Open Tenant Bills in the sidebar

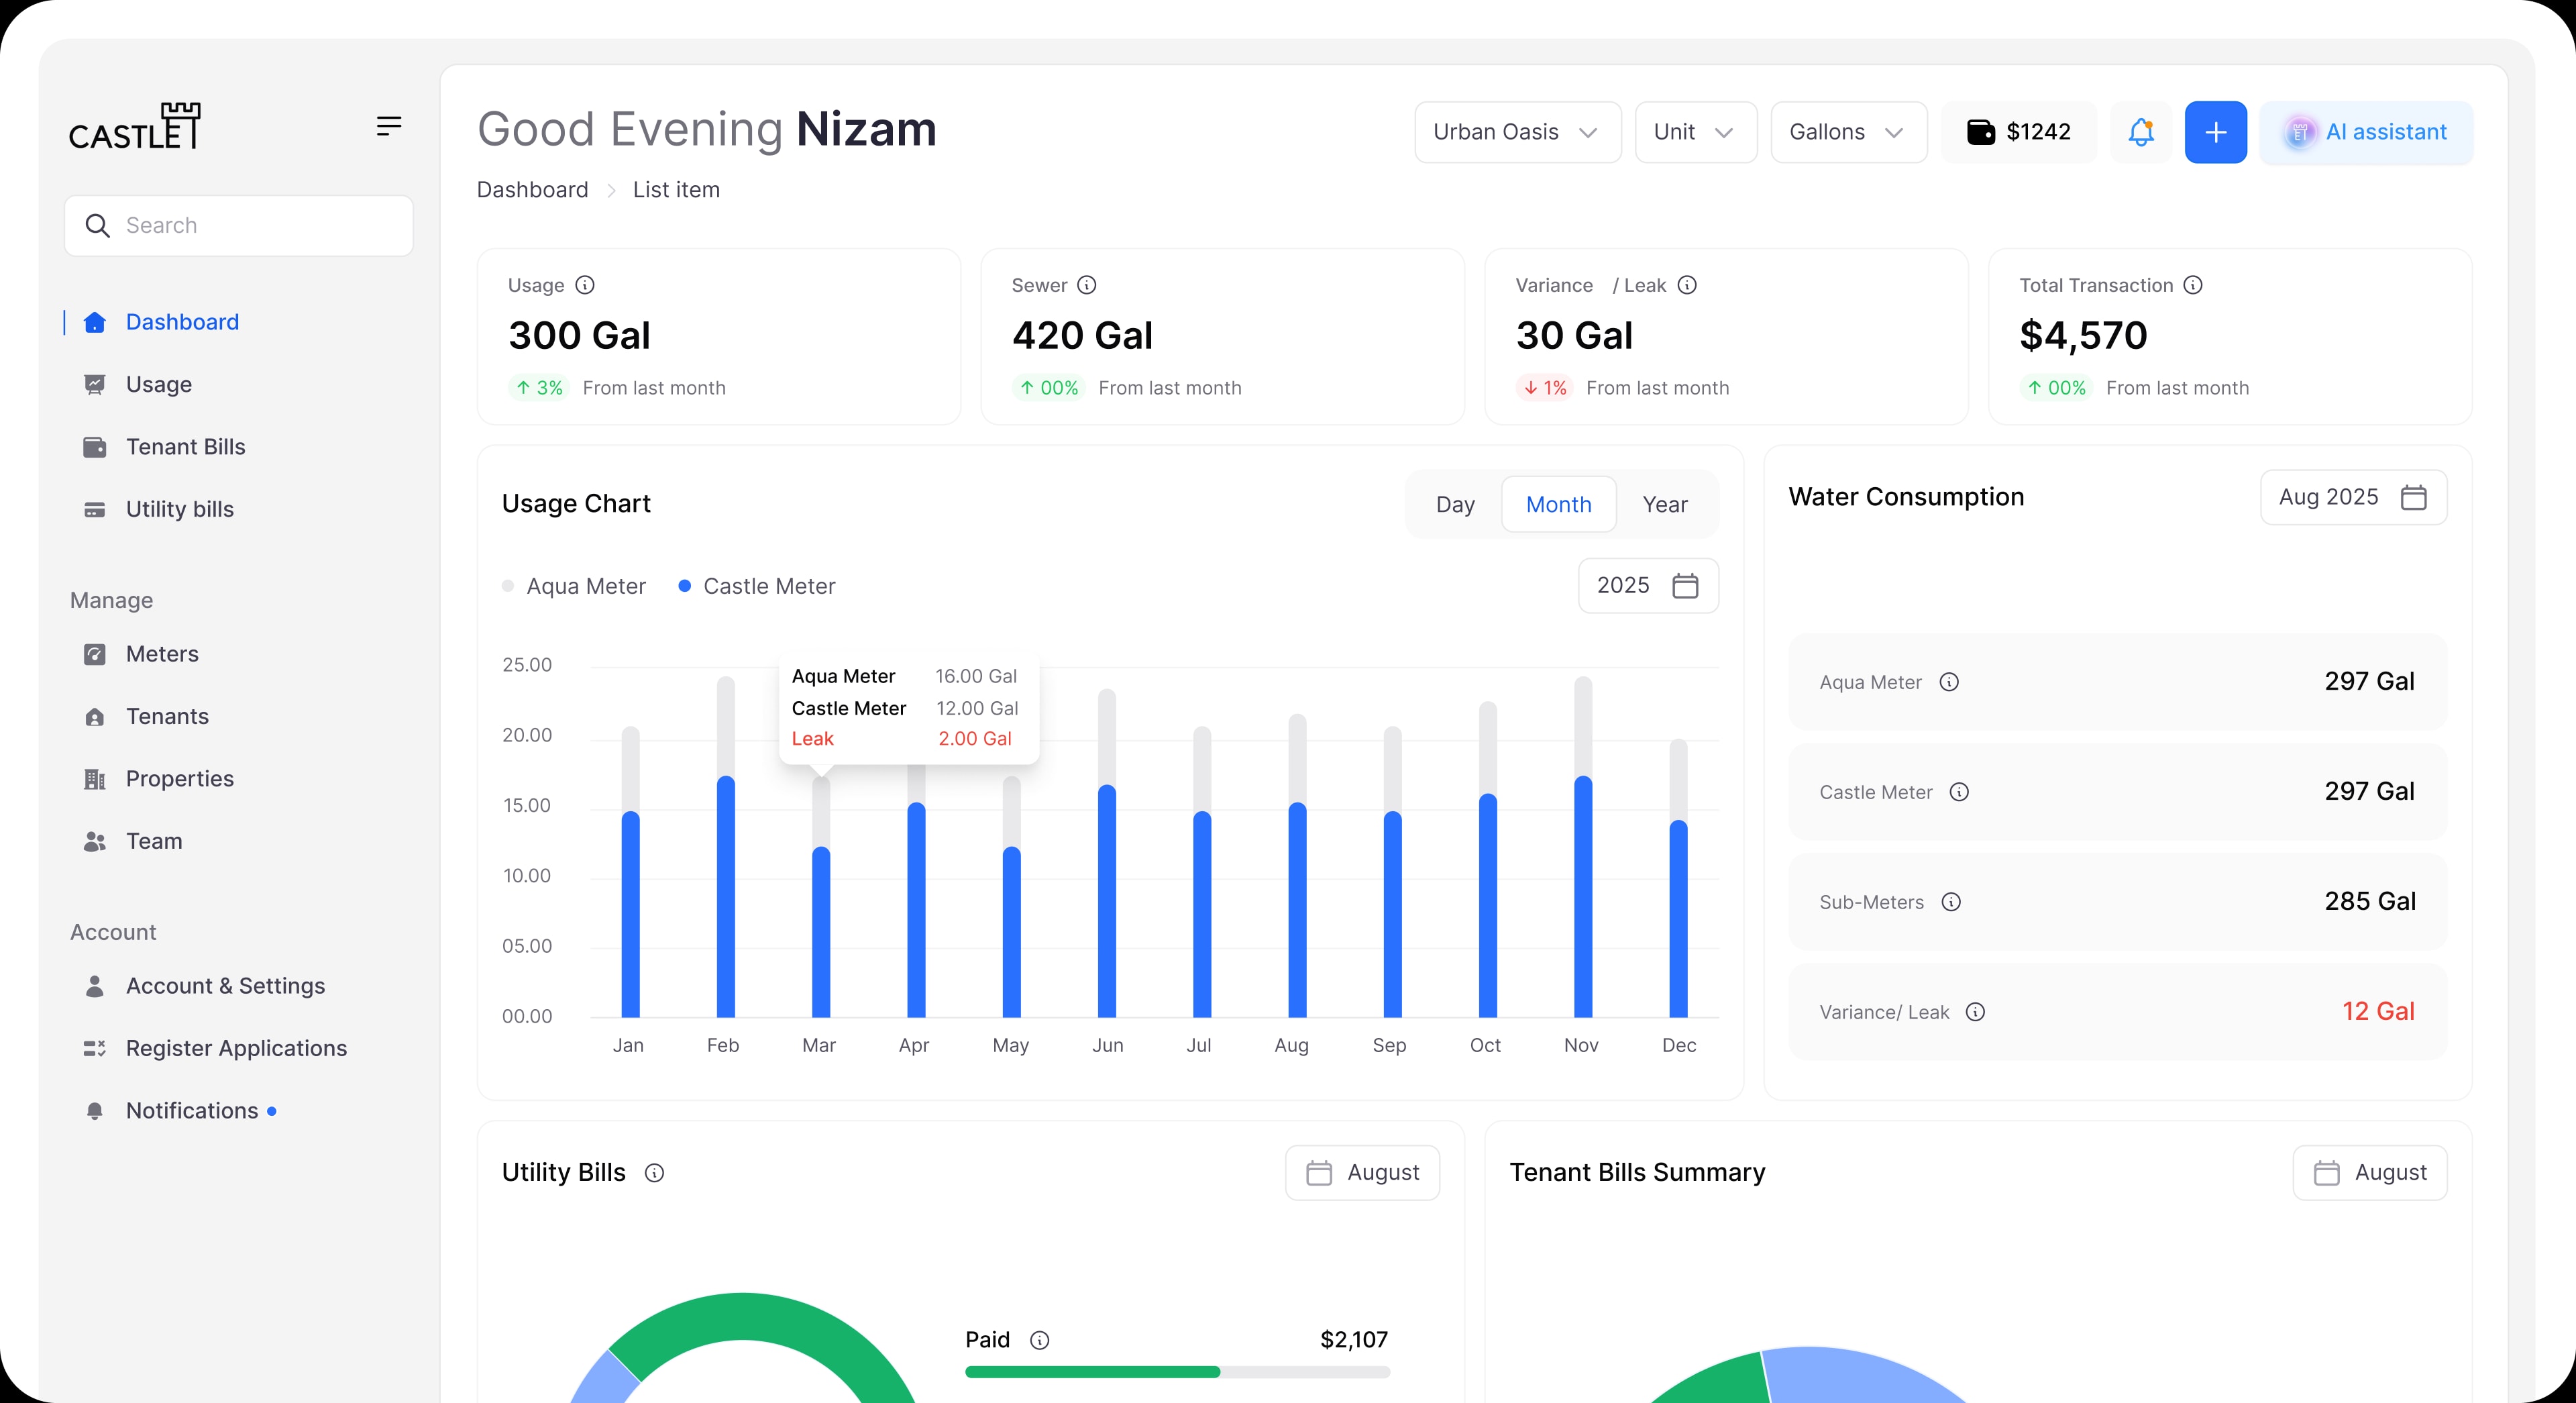pyautogui.click(x=185, y=447)
